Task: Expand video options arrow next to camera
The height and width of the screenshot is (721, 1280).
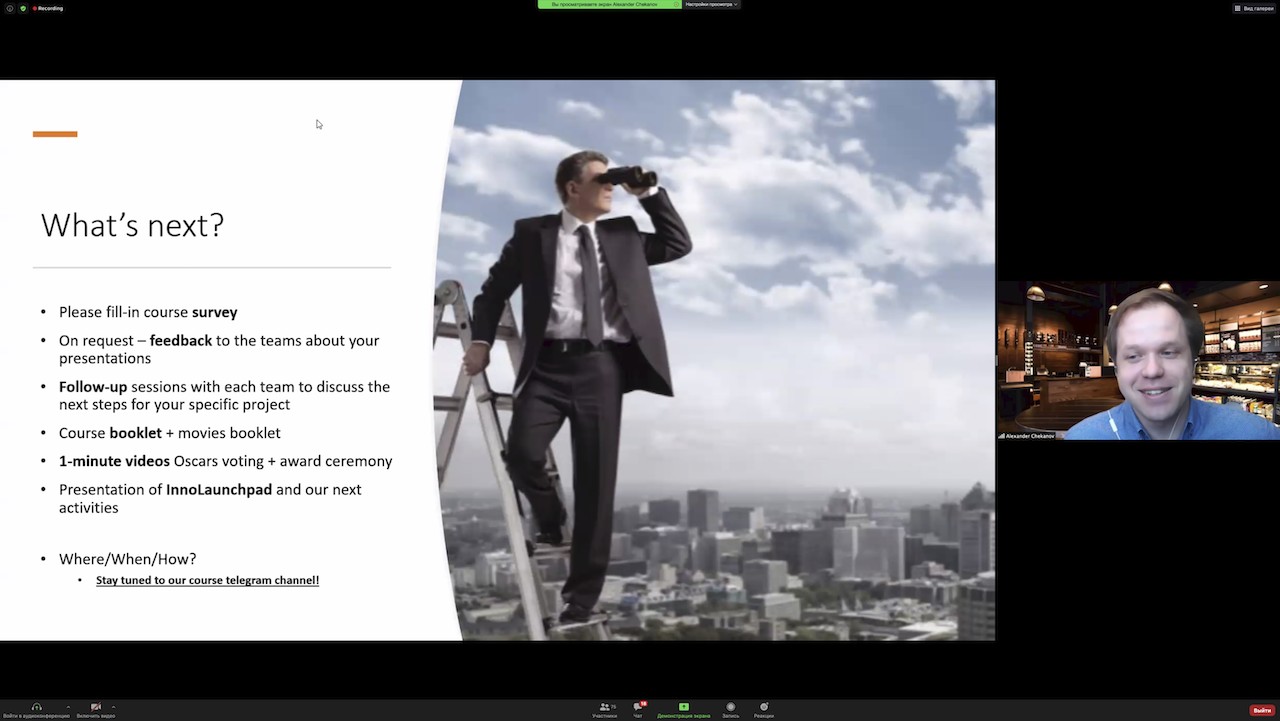Action: [114, 706]
